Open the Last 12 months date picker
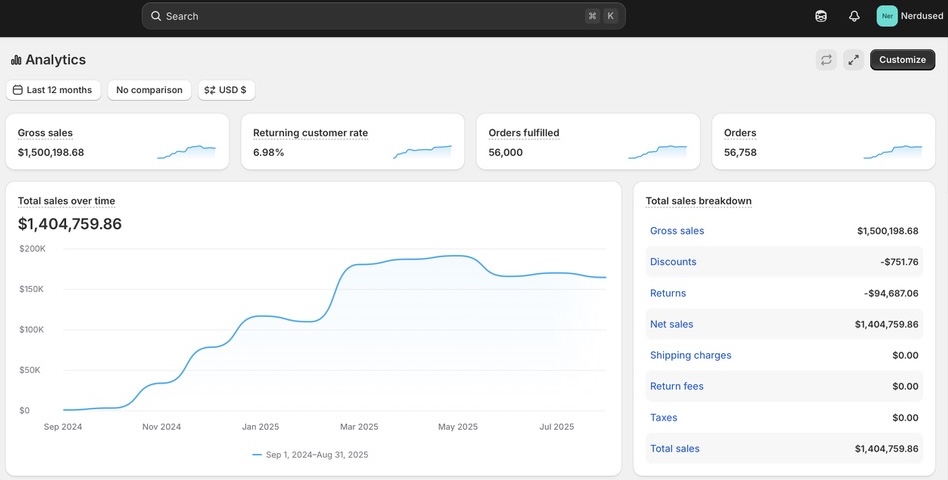This screenshot has height=480, width=948. (53, 90)
